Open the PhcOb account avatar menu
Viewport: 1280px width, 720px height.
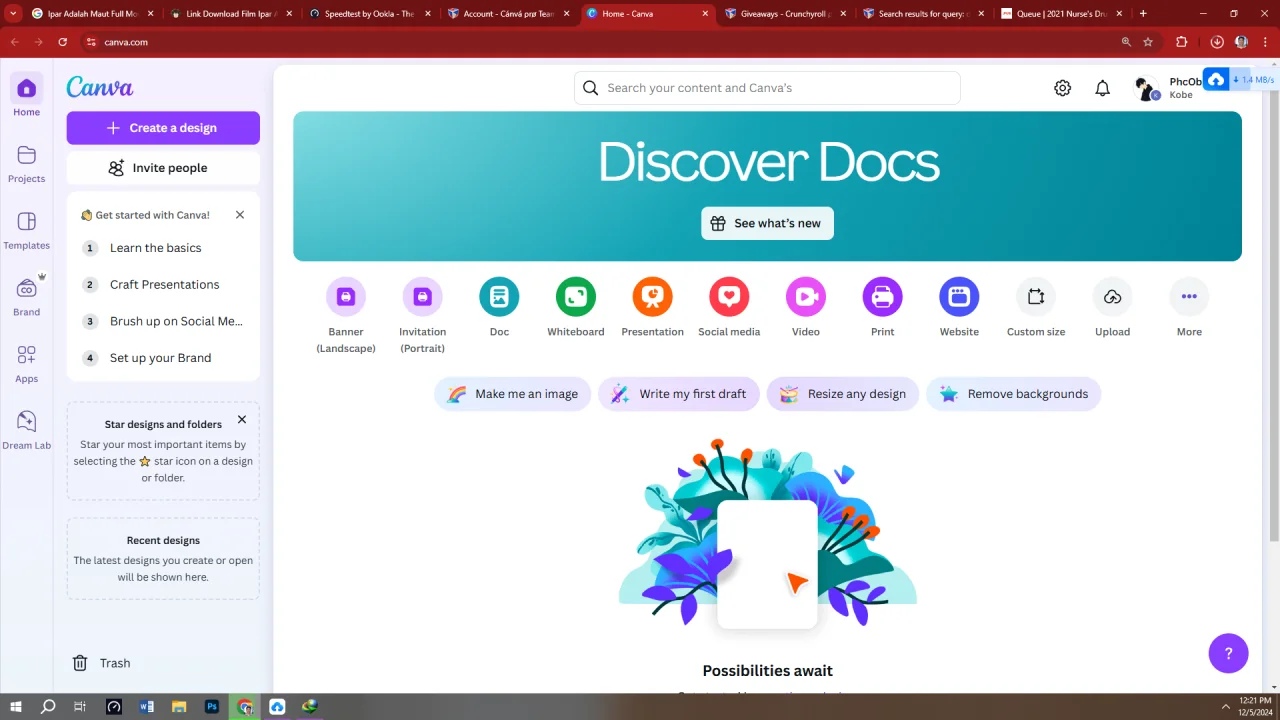1147,88
